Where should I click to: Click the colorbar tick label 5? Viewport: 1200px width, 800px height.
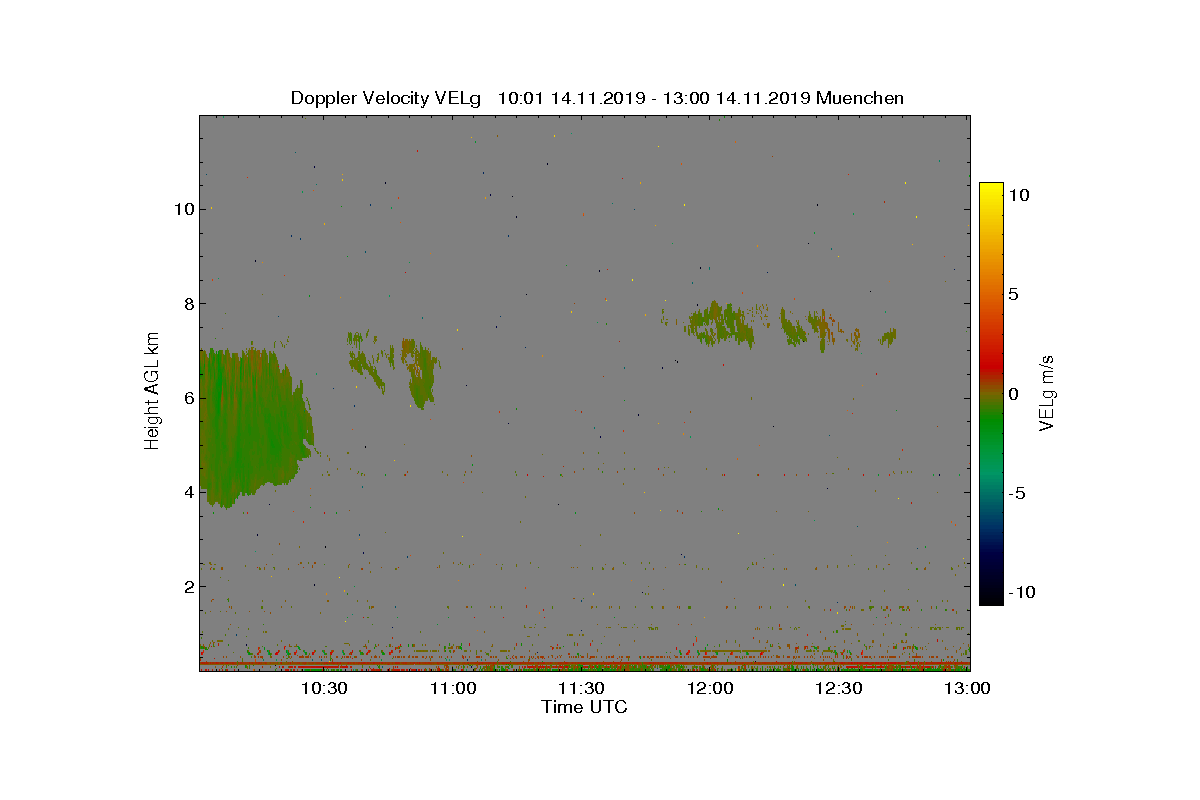[1014, 295]
